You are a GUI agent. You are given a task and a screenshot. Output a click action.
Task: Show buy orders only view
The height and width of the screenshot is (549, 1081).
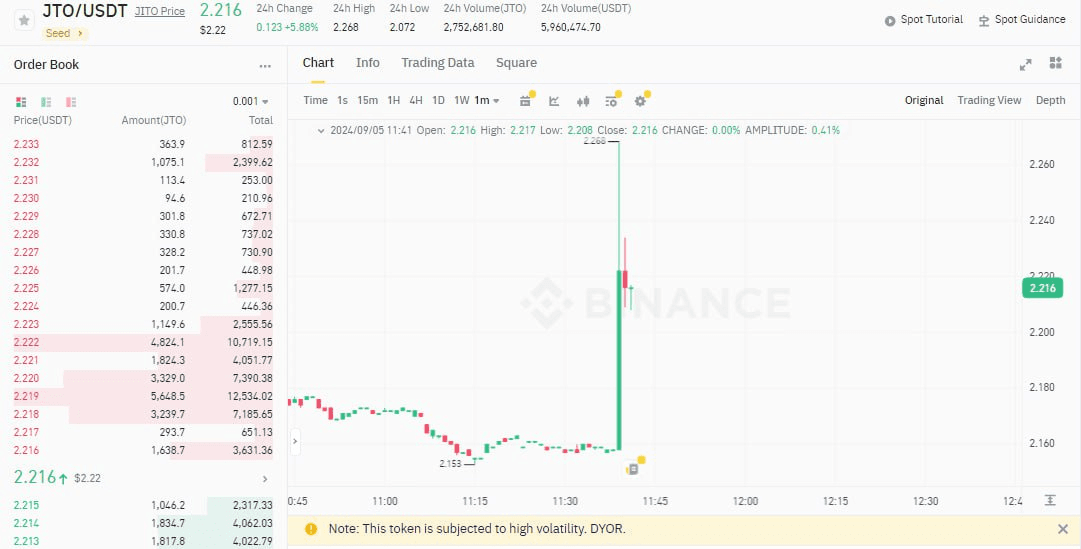(46, 102)
